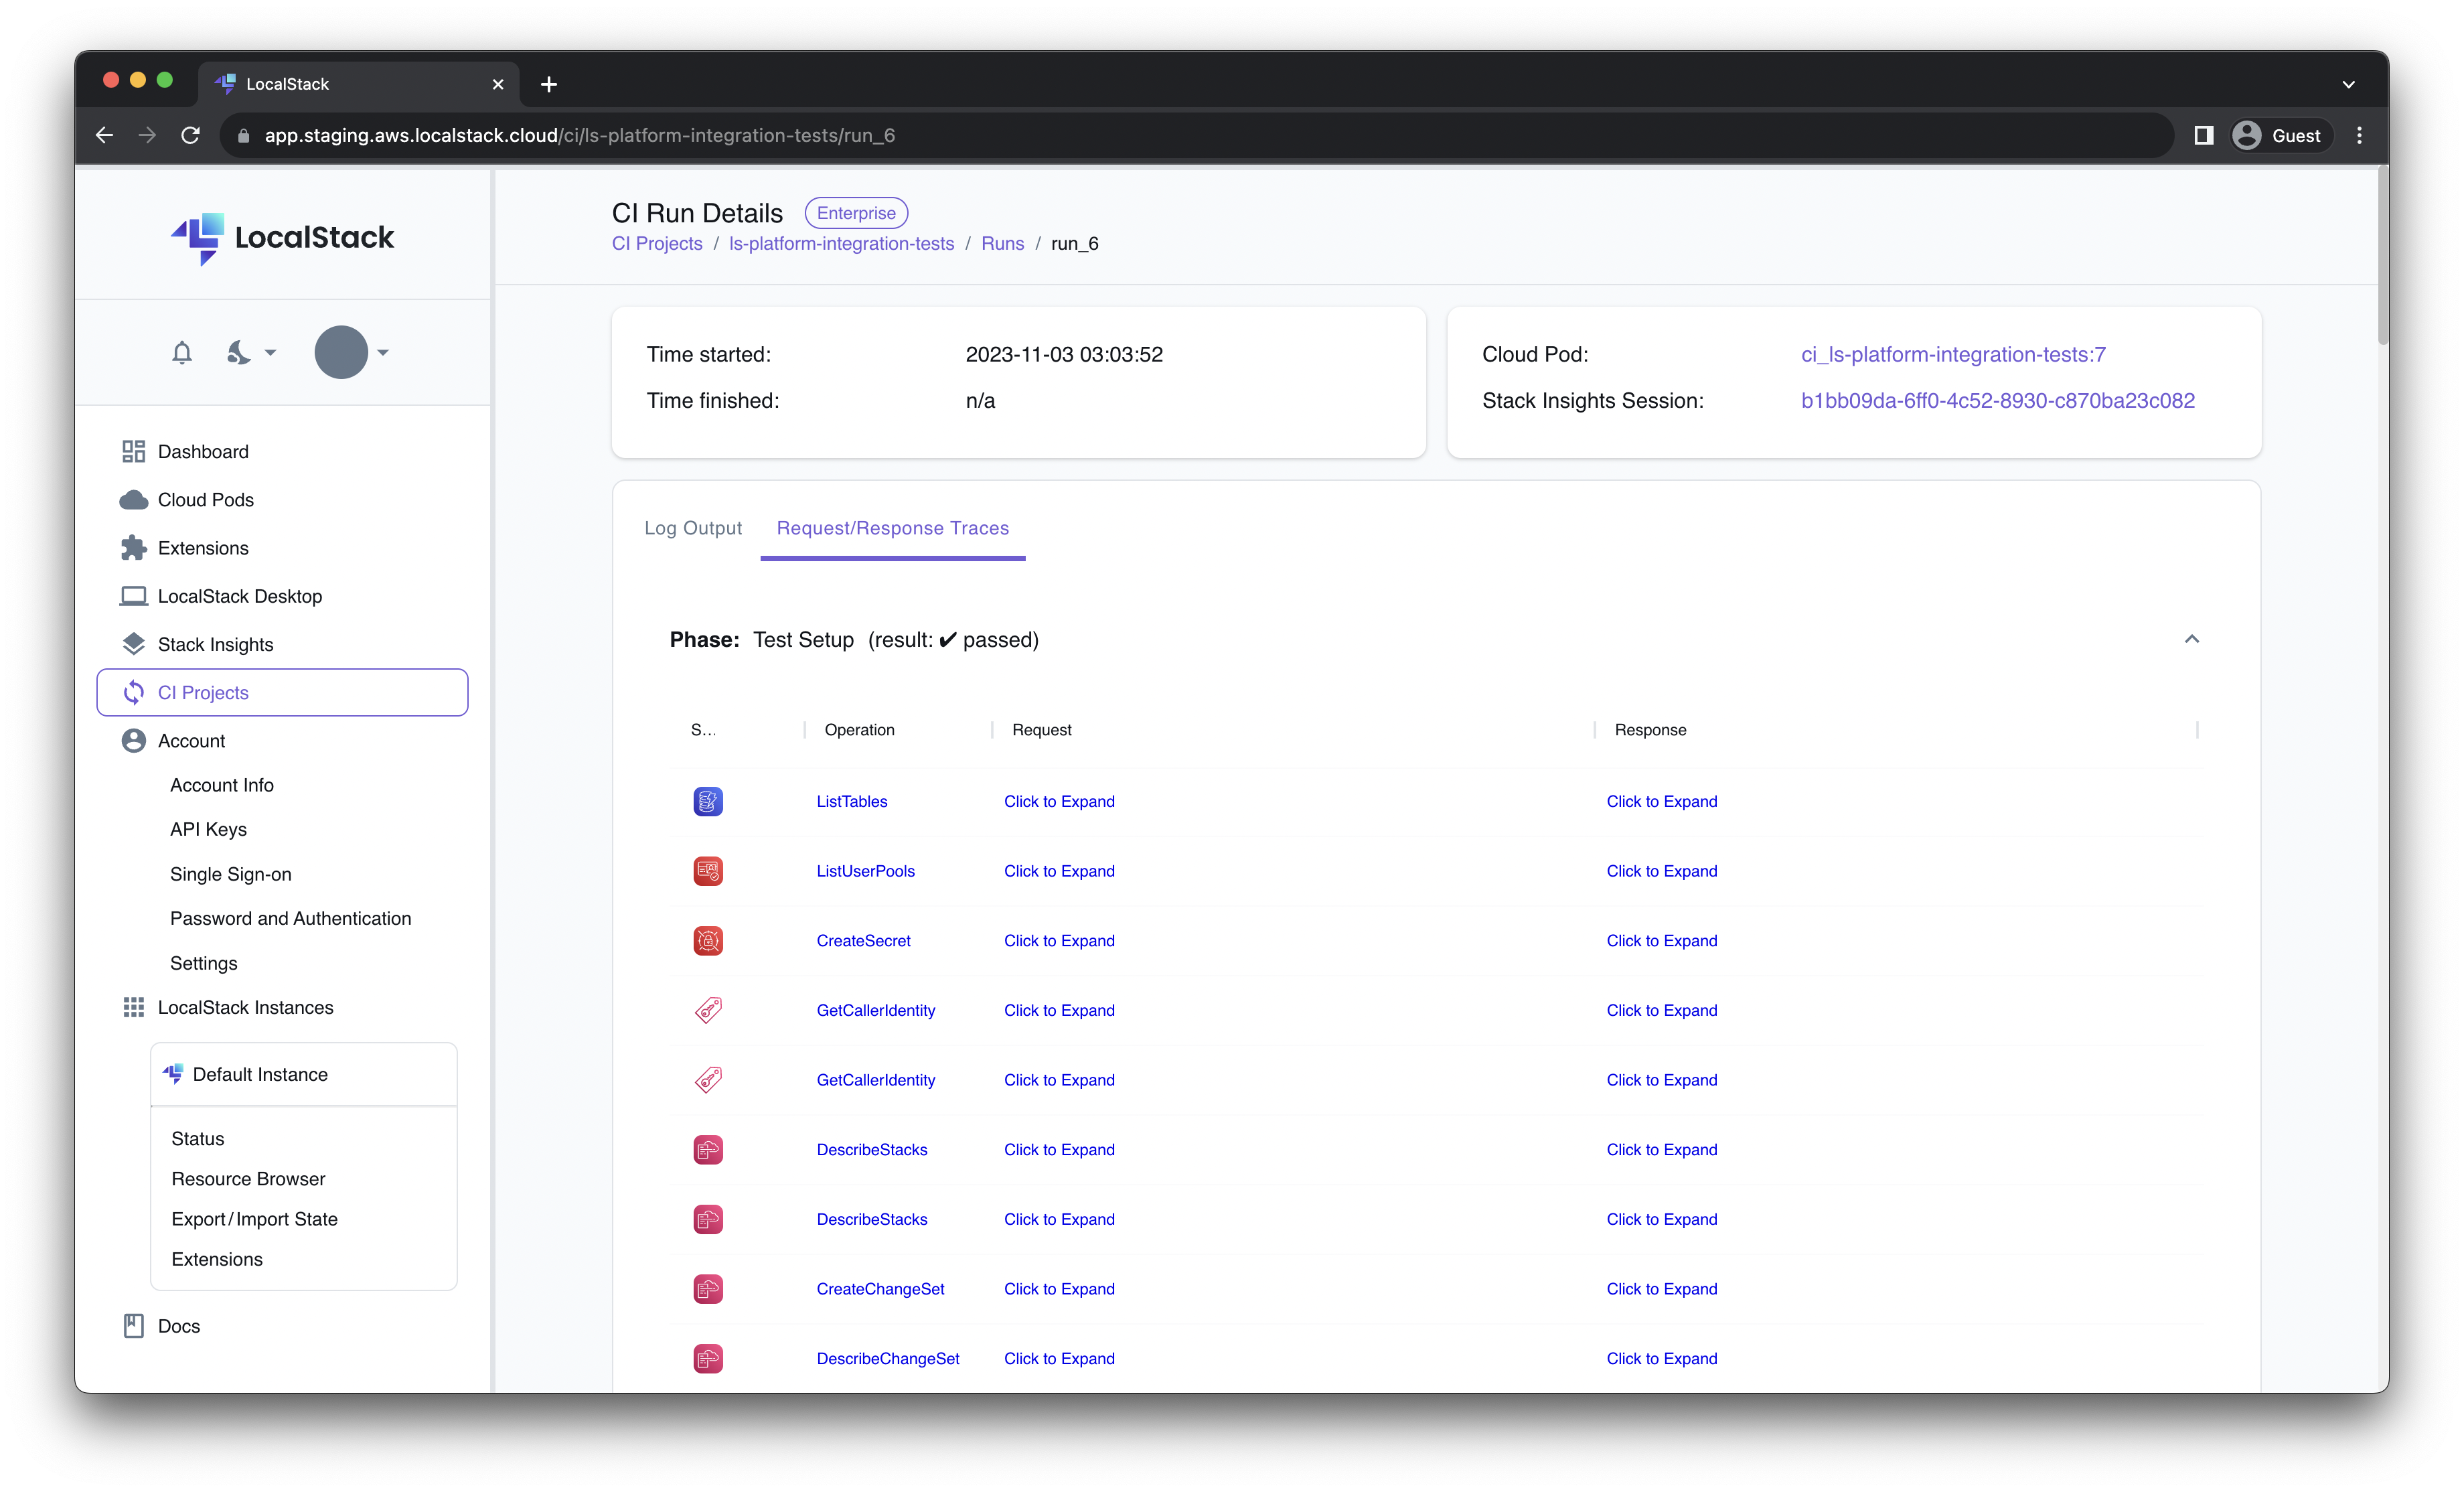The height and width of the screenshot is (1492, 2464).
Task: Click the Secrets Manager icon in CreateSecret row
Action: [x=708, y=940]
